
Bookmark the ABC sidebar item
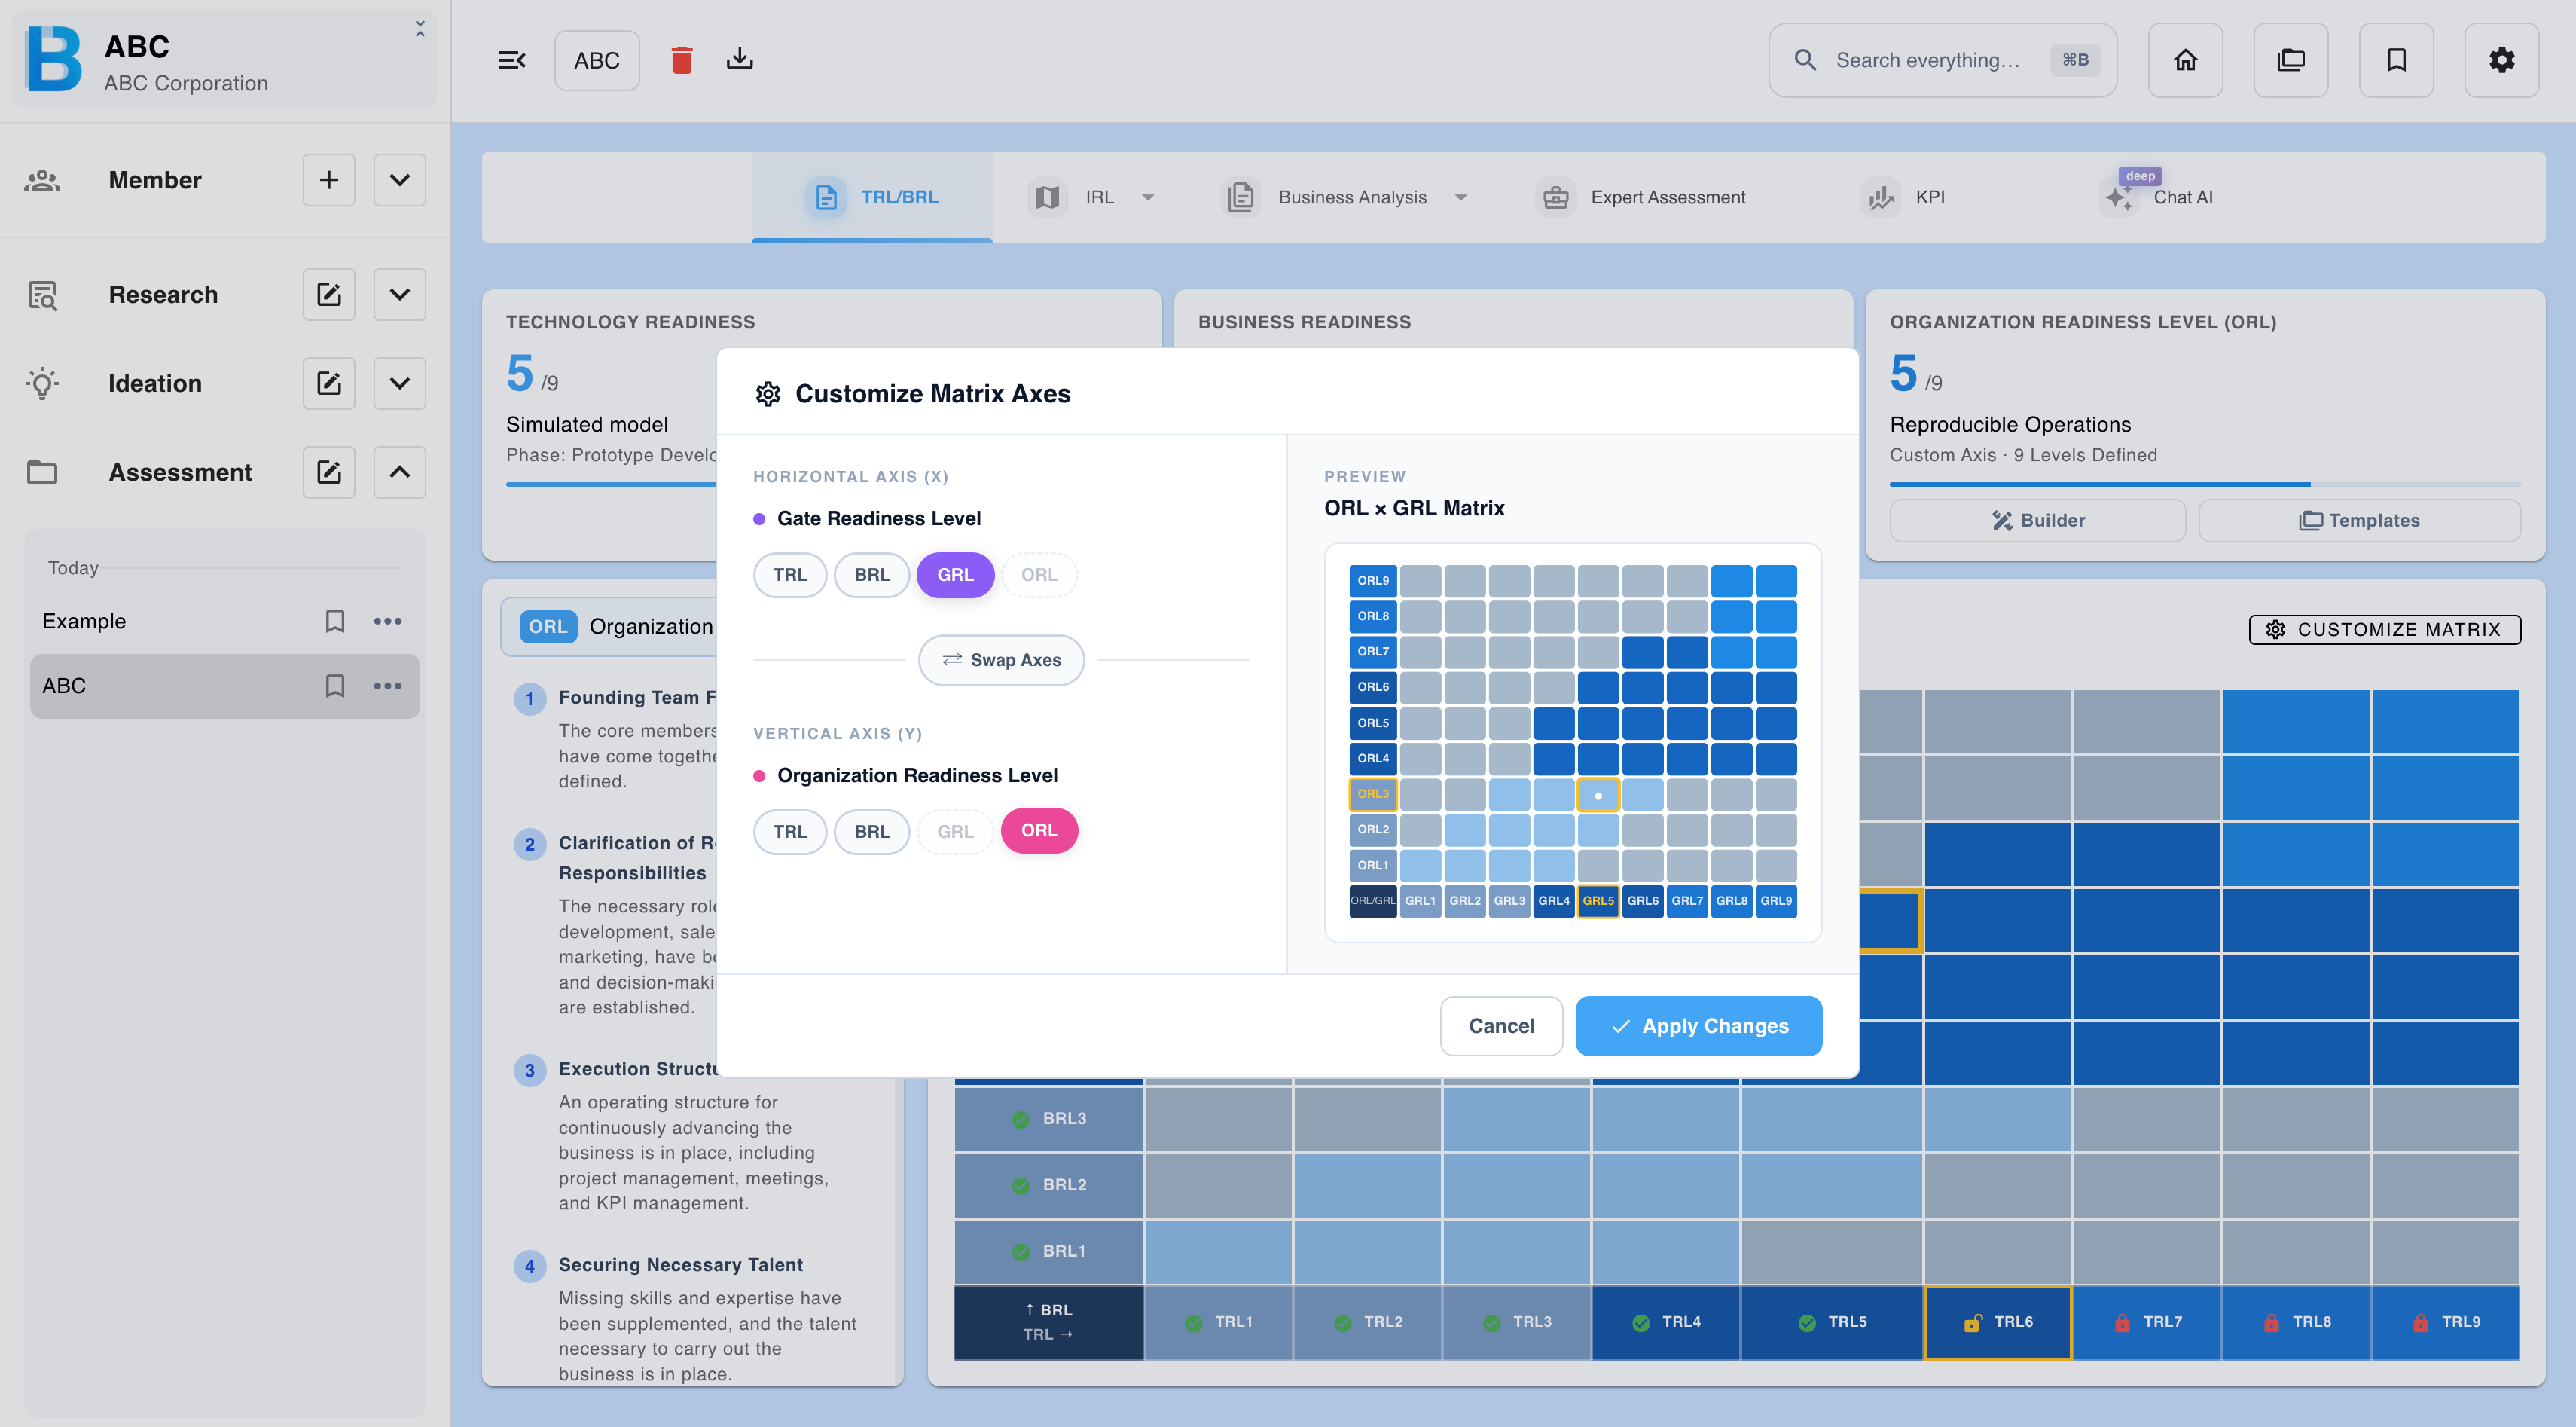click(x=335, y=686)
